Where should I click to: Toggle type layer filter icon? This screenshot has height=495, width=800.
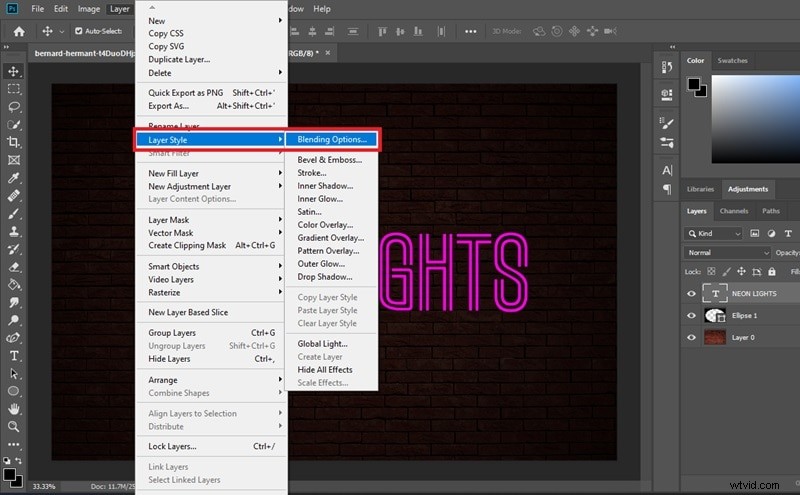click(788, 233)
